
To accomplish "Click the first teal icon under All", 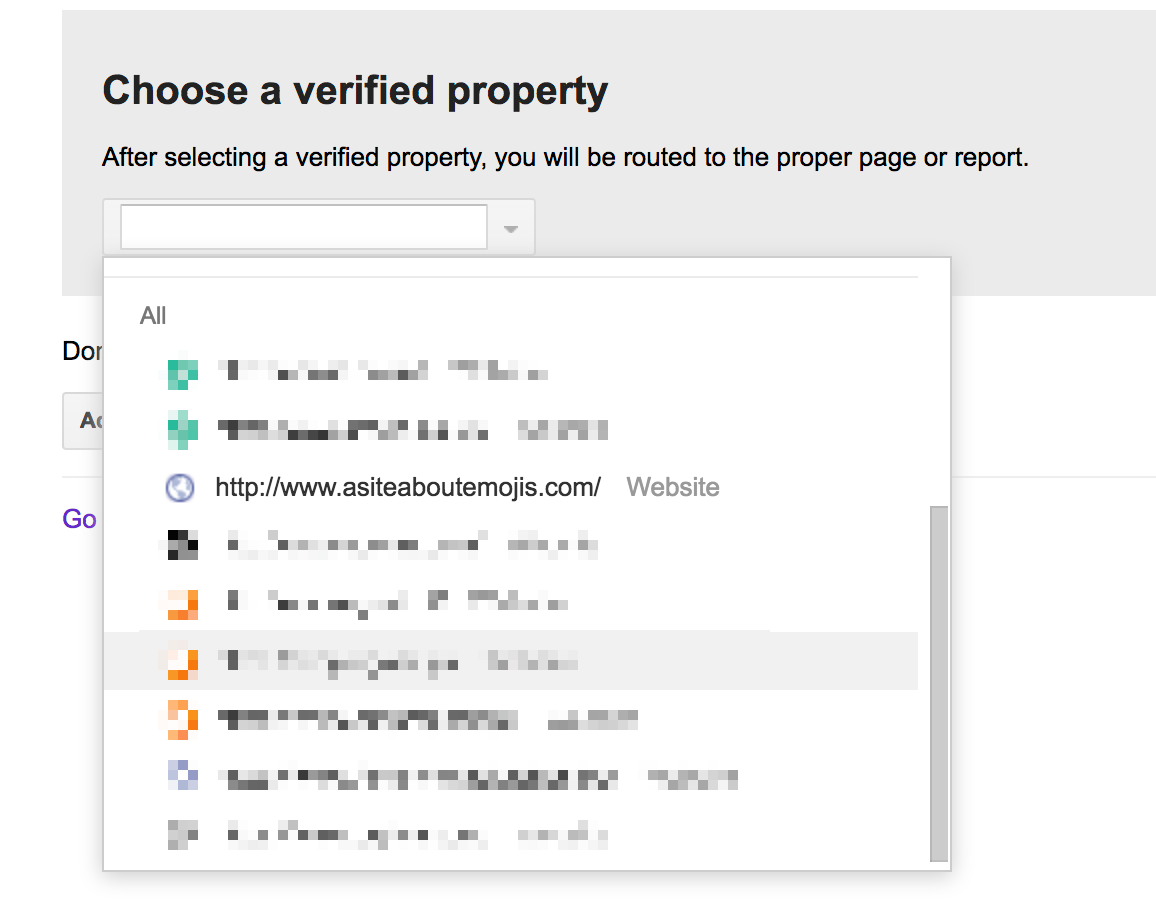I will (x=179, y=374).
